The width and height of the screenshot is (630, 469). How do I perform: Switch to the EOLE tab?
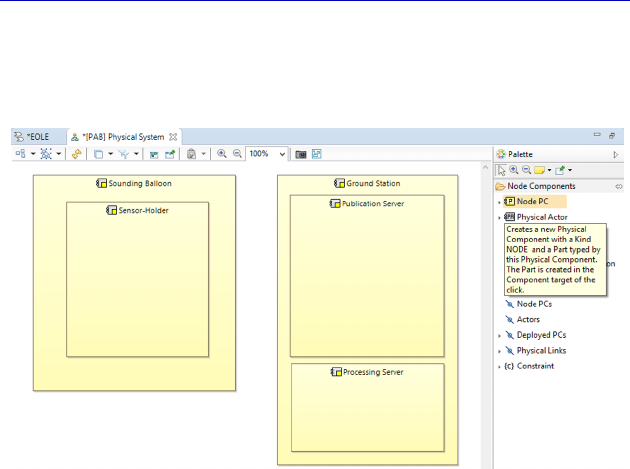[x=36, y=136]
